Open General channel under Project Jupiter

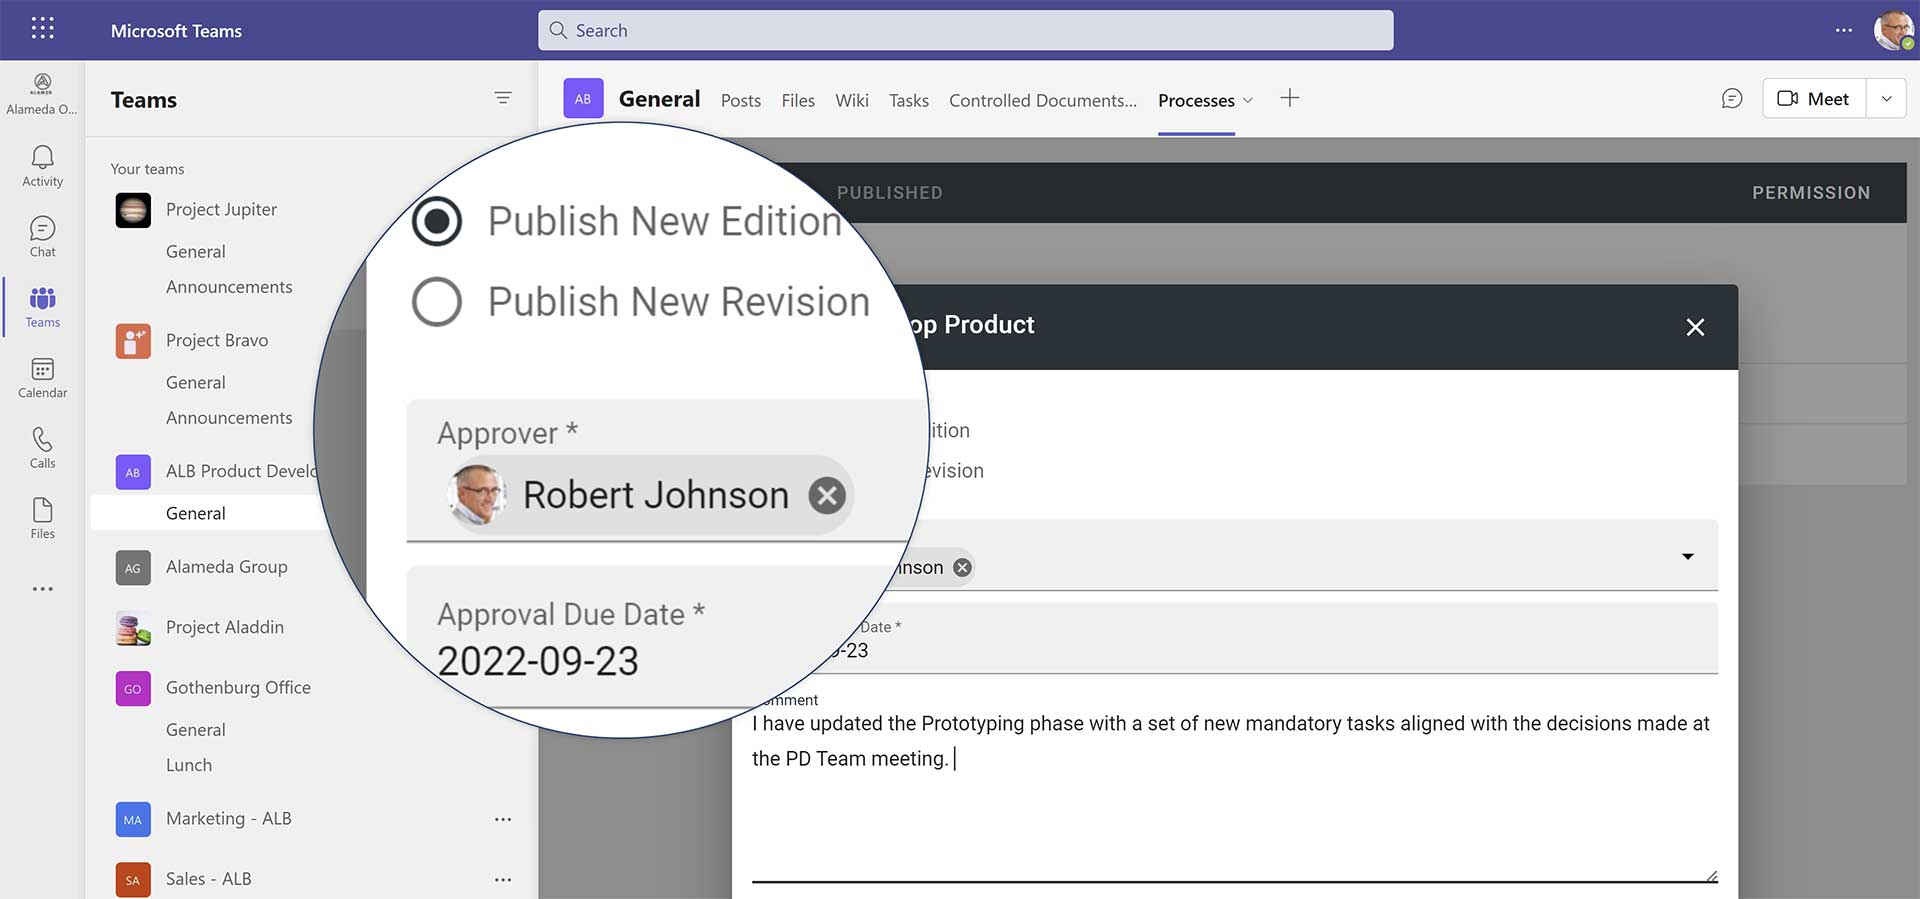click(196, 252)
